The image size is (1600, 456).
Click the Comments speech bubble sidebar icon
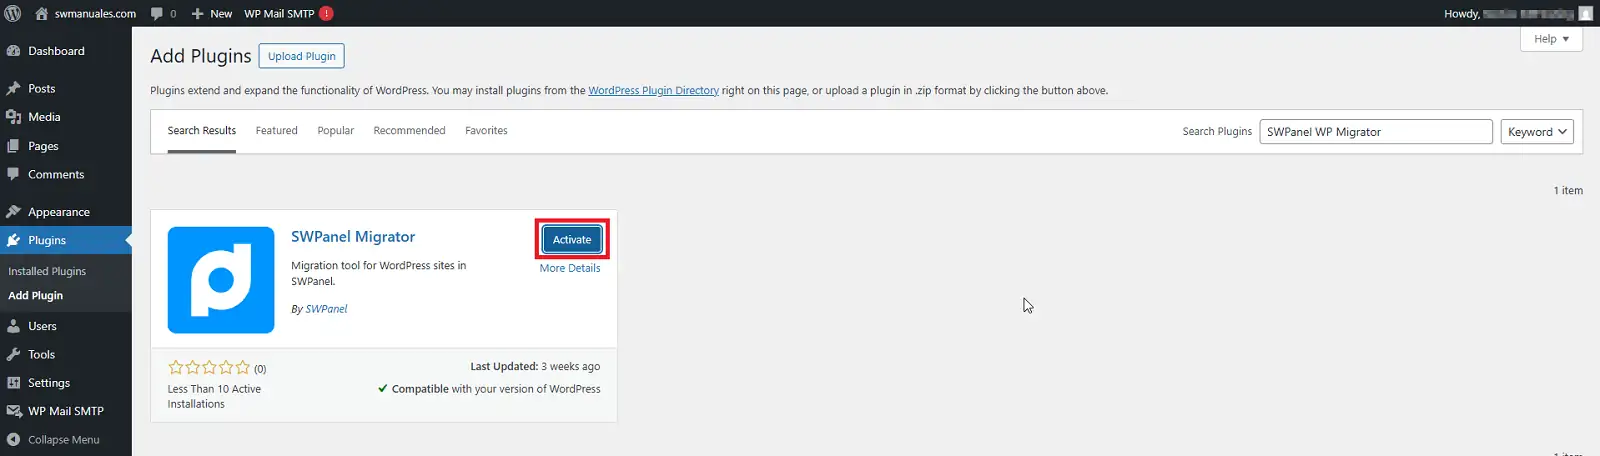point(13,174)
